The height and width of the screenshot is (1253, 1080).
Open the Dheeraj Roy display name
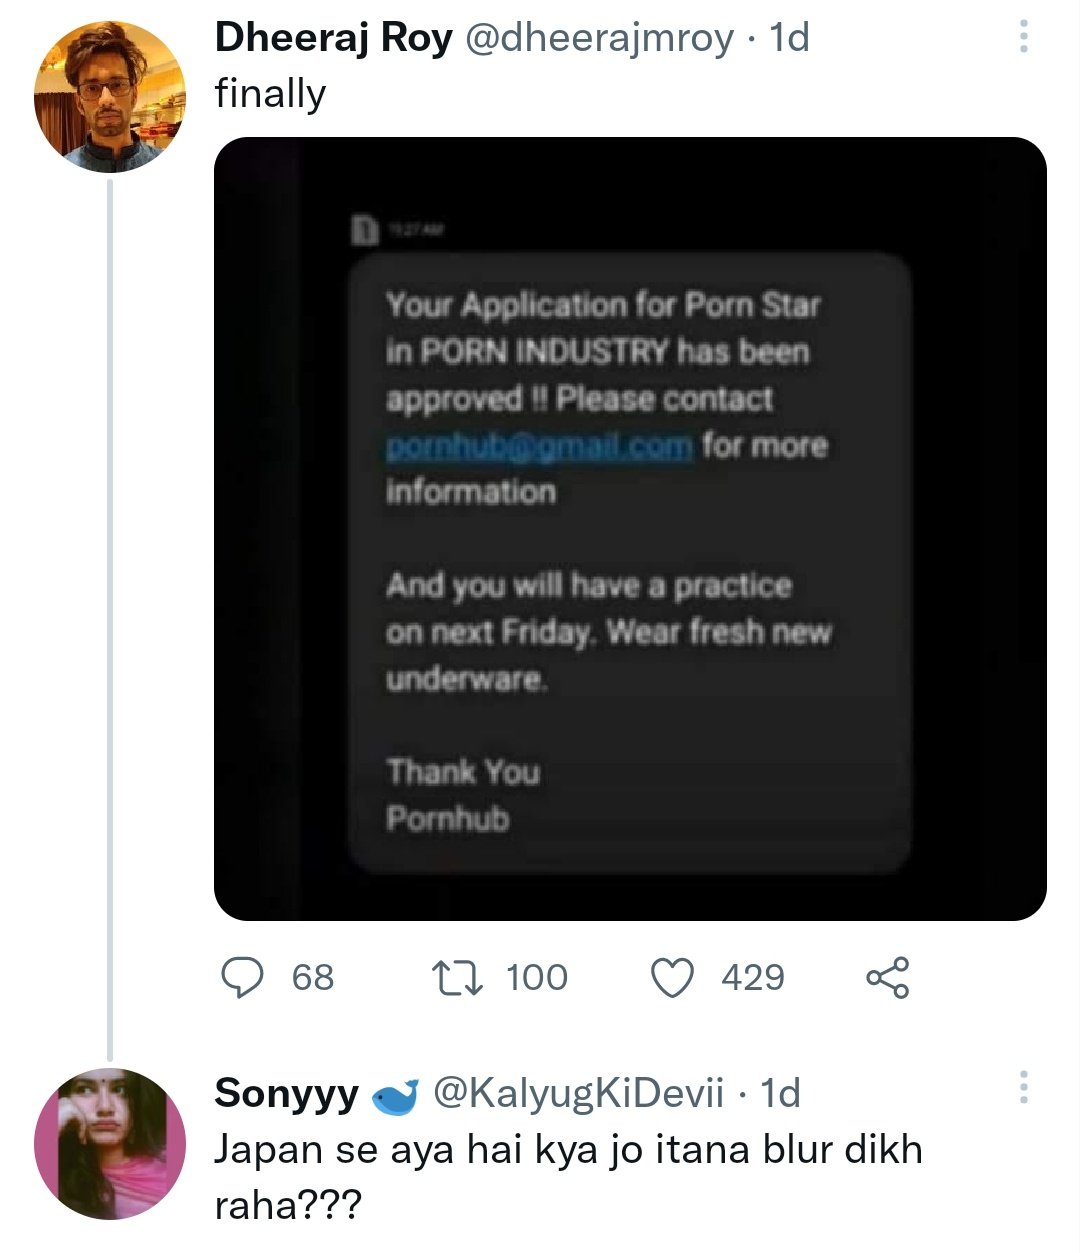334,38
